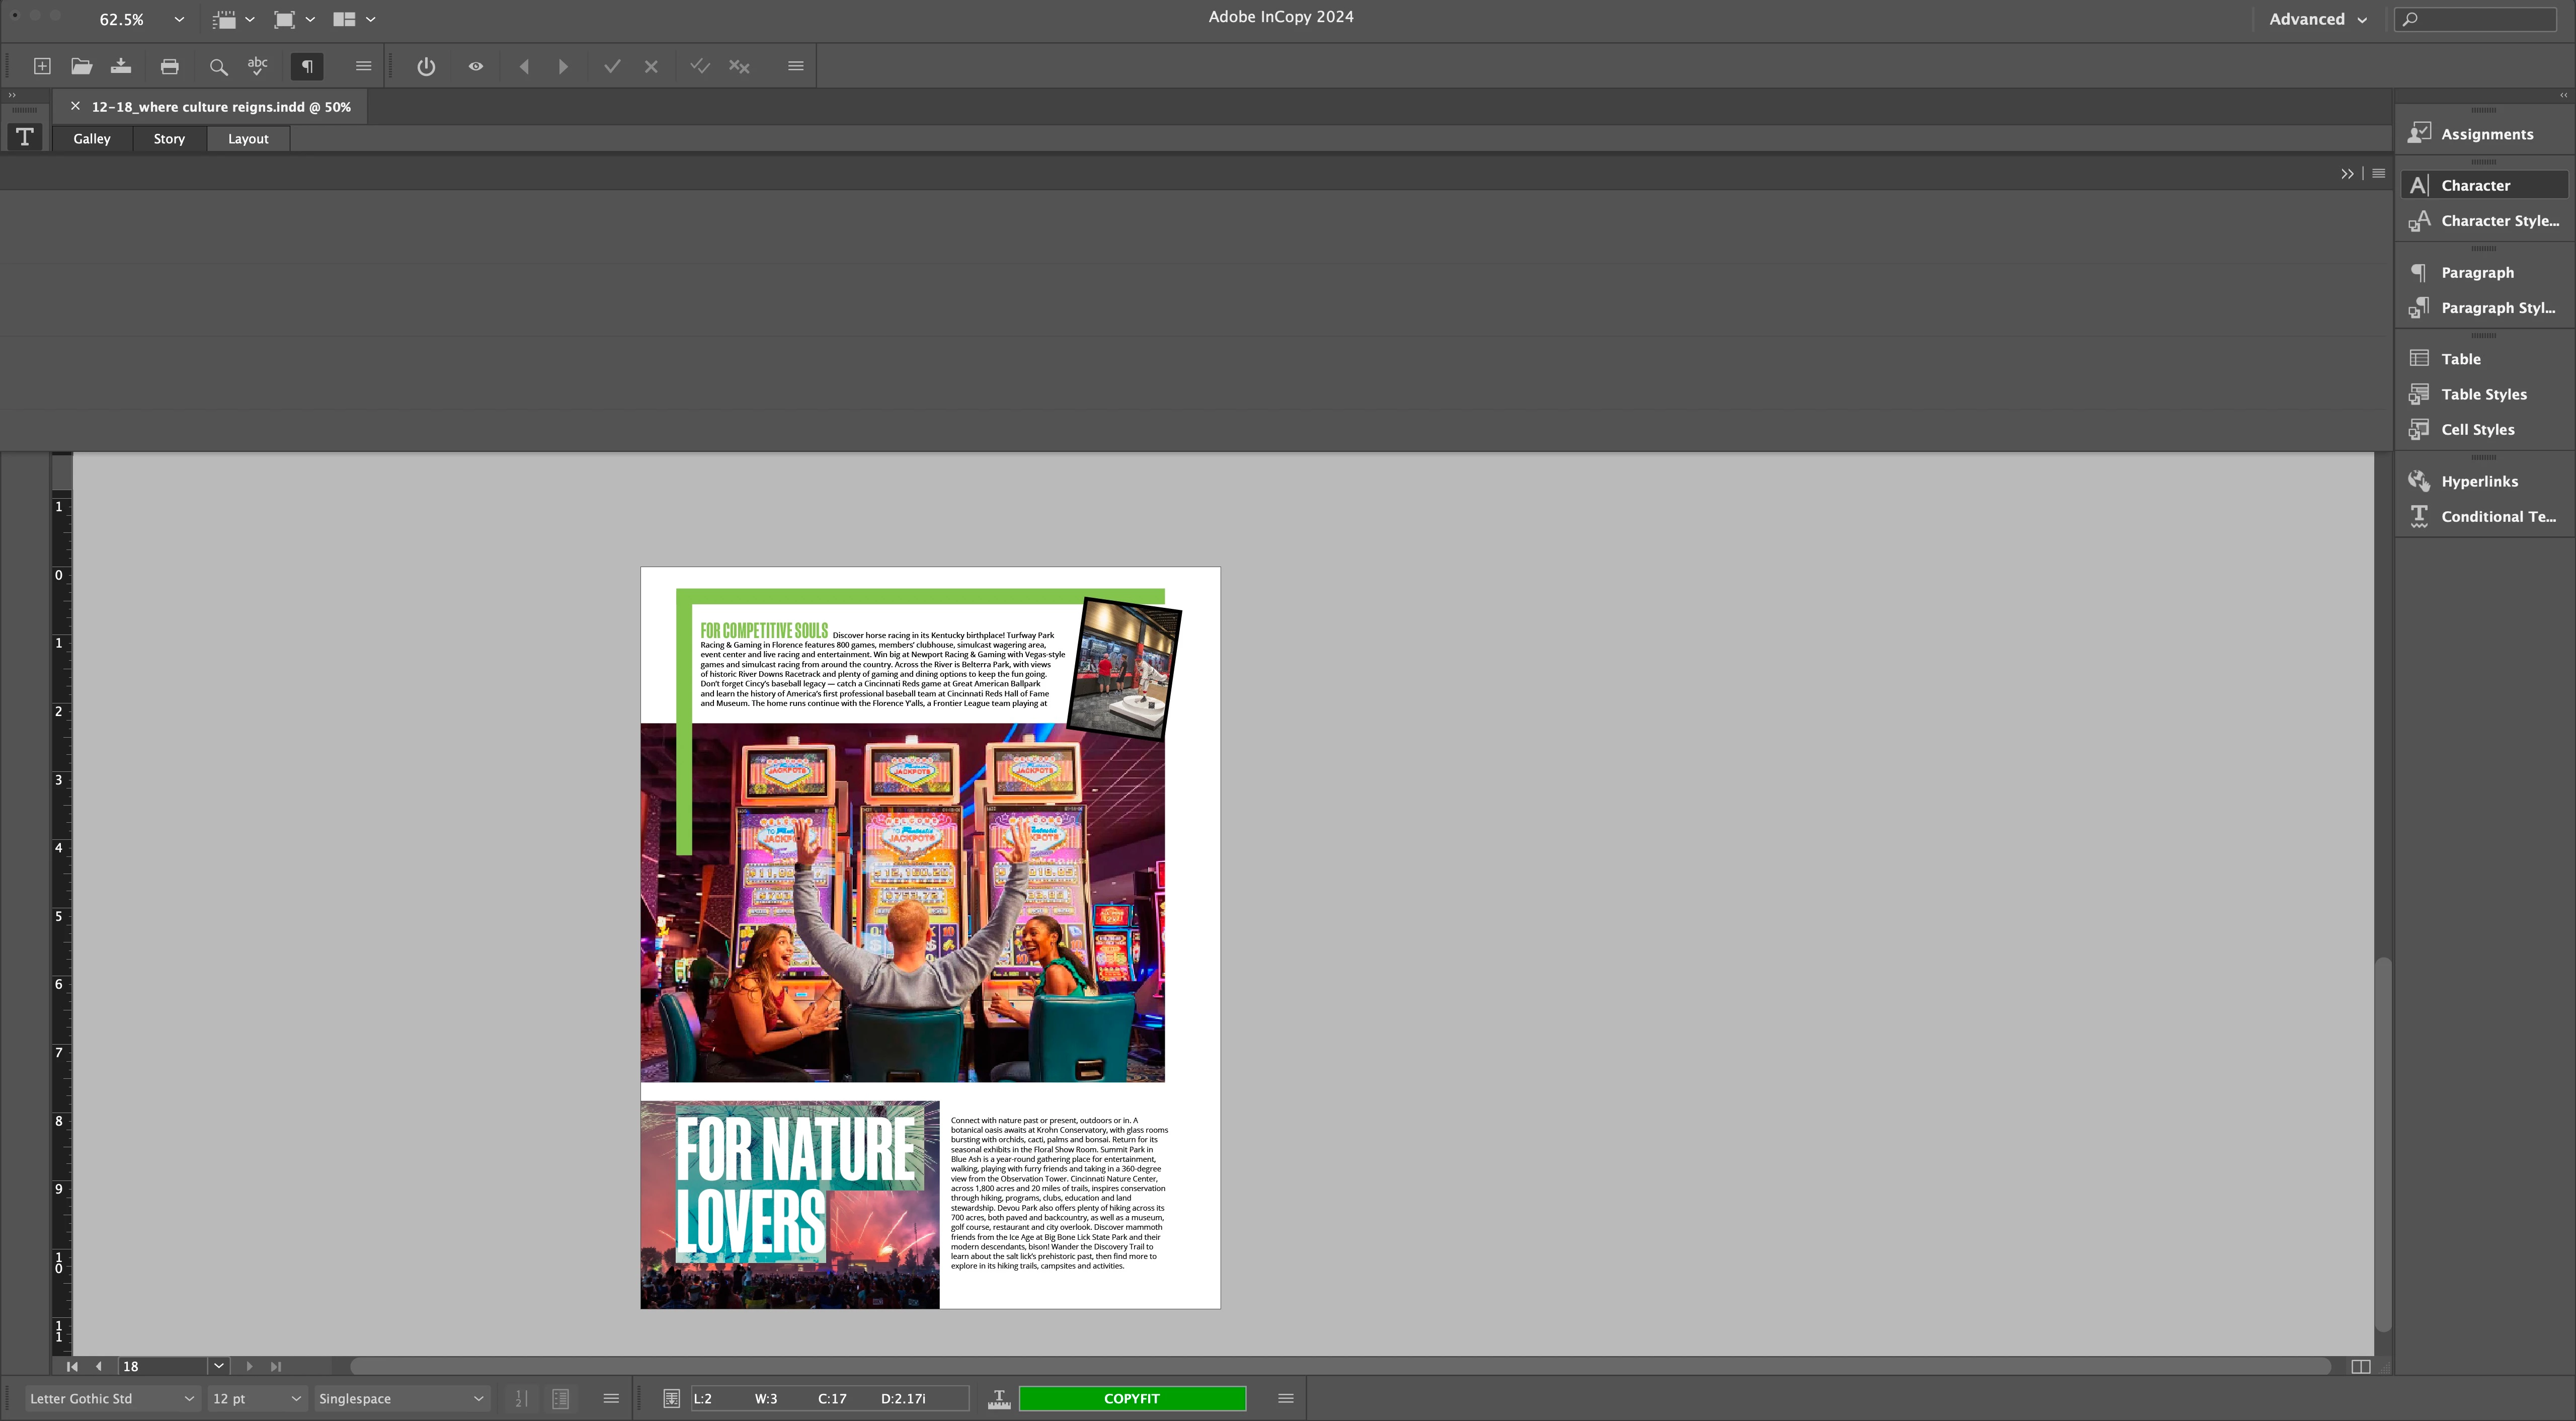This screenshot has width=2576, height=1421.
Task: Open the Find/Change magnifier icon
Action: 217,67
